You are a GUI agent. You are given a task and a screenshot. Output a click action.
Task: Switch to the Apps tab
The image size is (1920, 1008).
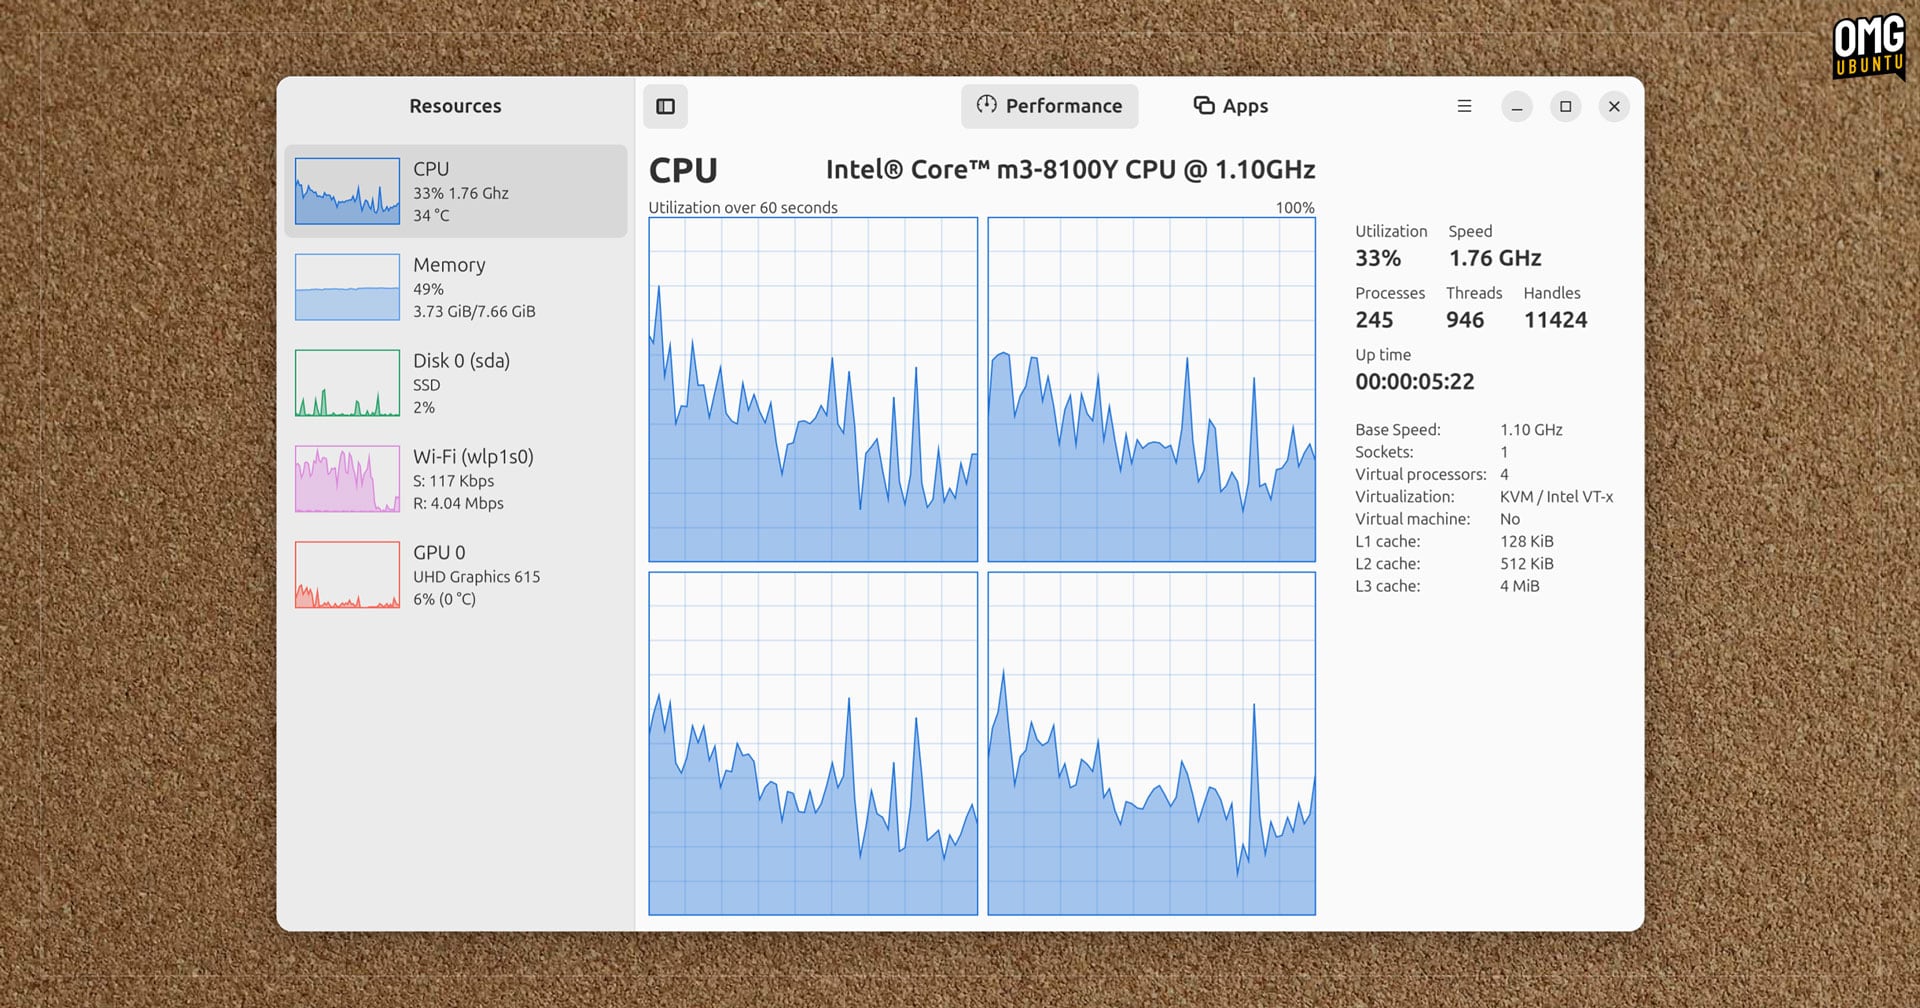(x=1231, y=106)
